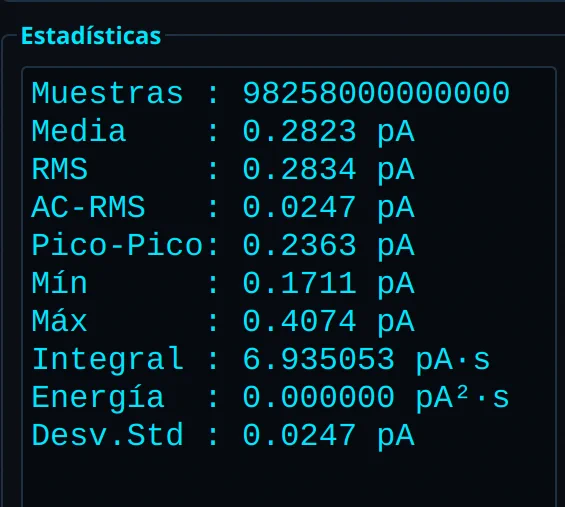Viewport: 565px width, 507px height.
Task: Click the Mín label
Action: point(60,284)
